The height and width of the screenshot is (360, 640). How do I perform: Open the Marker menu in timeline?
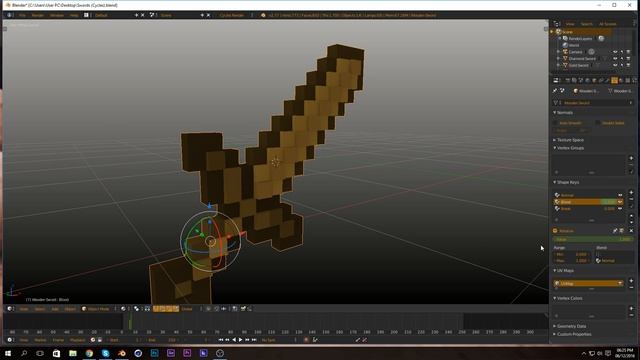(x=40, y=340)
